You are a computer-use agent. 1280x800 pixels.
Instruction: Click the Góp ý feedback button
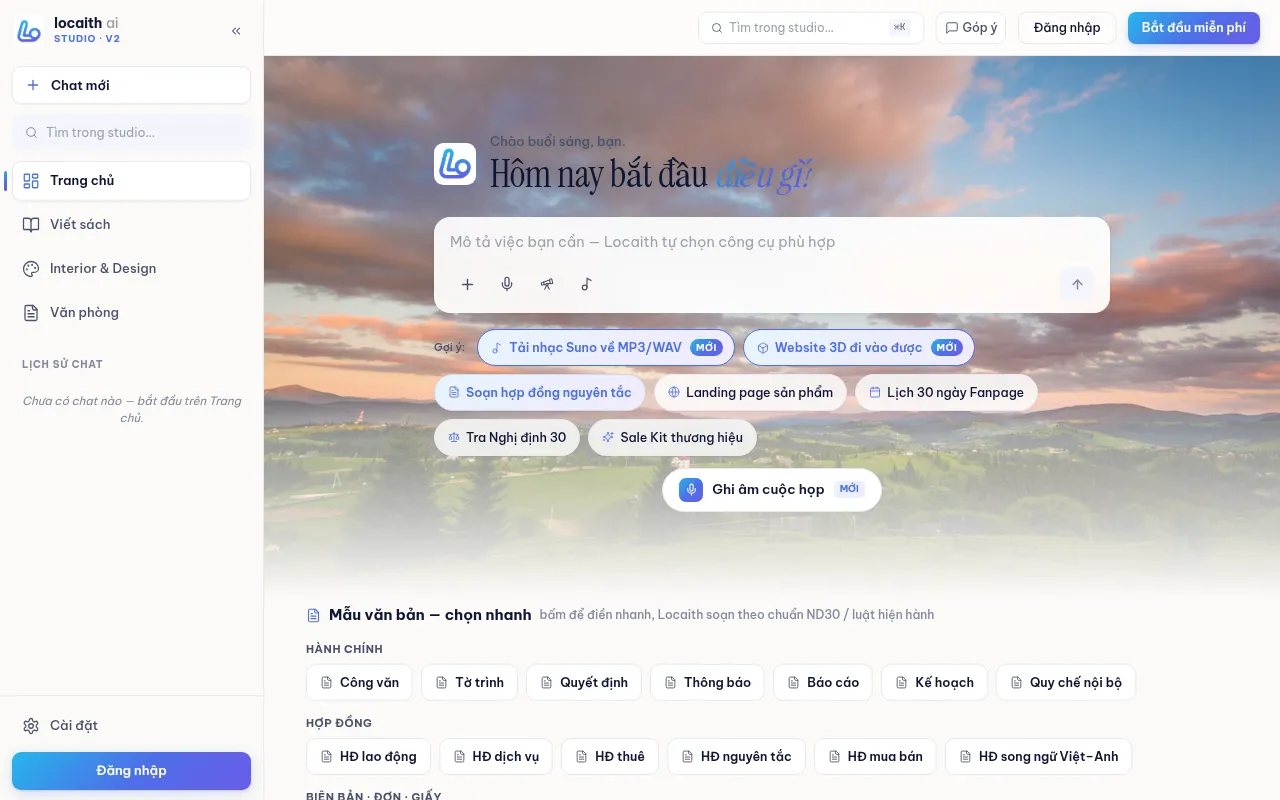point(971,28)
